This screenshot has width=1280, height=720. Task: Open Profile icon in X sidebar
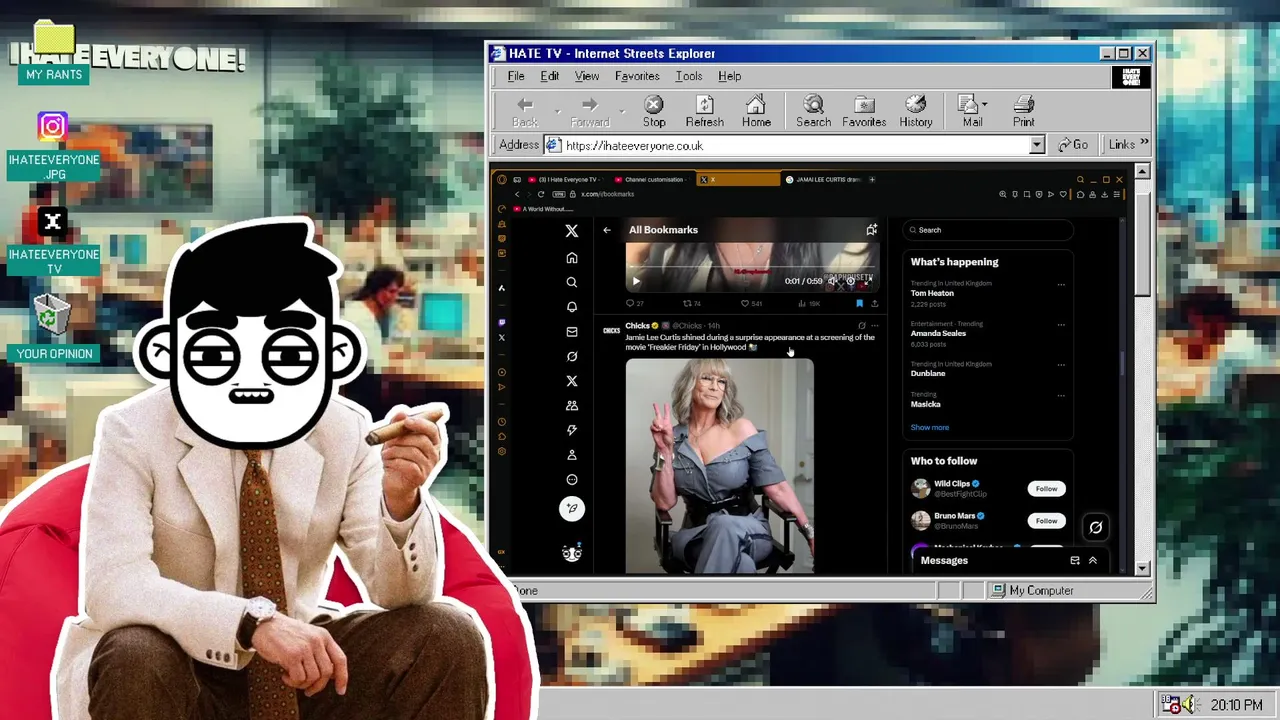tap(572, 455)
